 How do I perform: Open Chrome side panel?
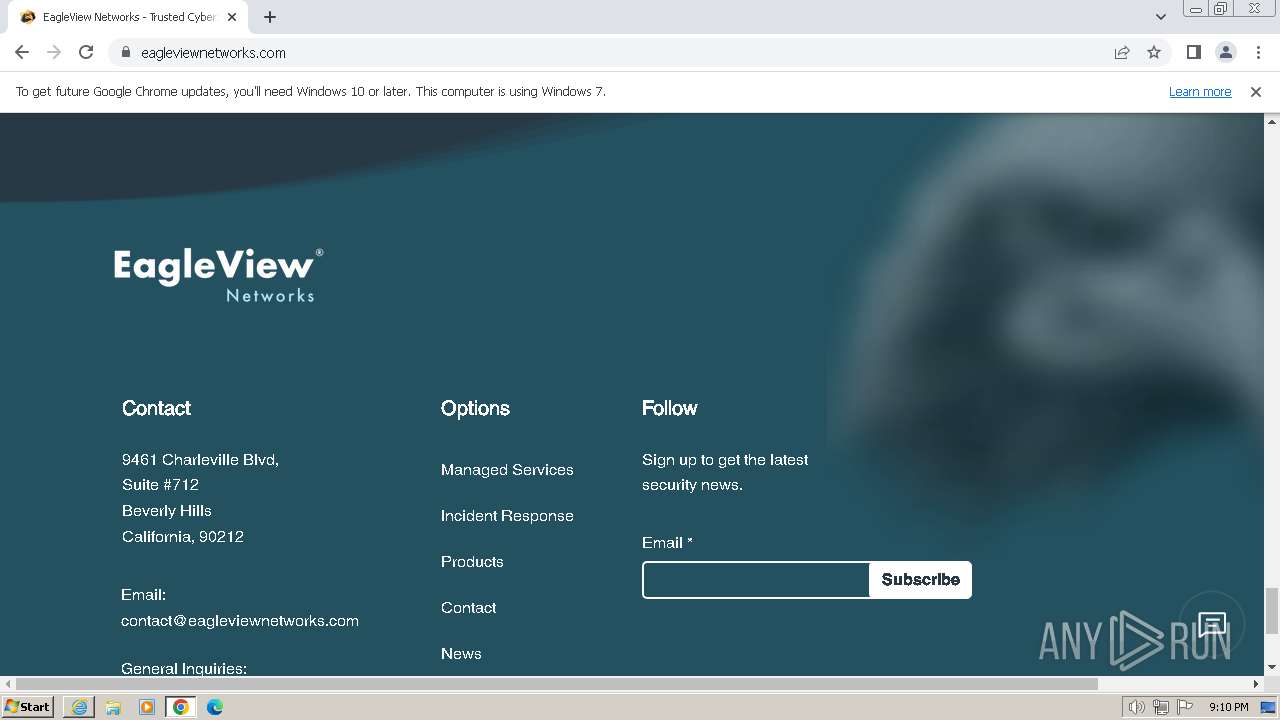(x=1193, y=52)
